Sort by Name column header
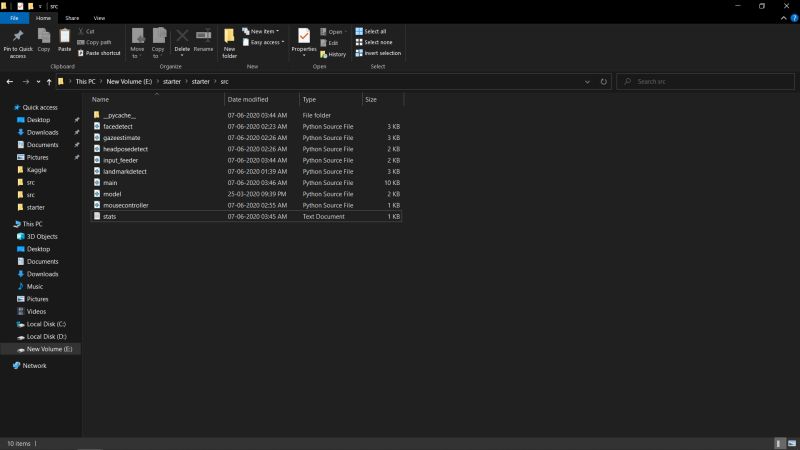This screenshot has width=800, height=450. point(157,99)
